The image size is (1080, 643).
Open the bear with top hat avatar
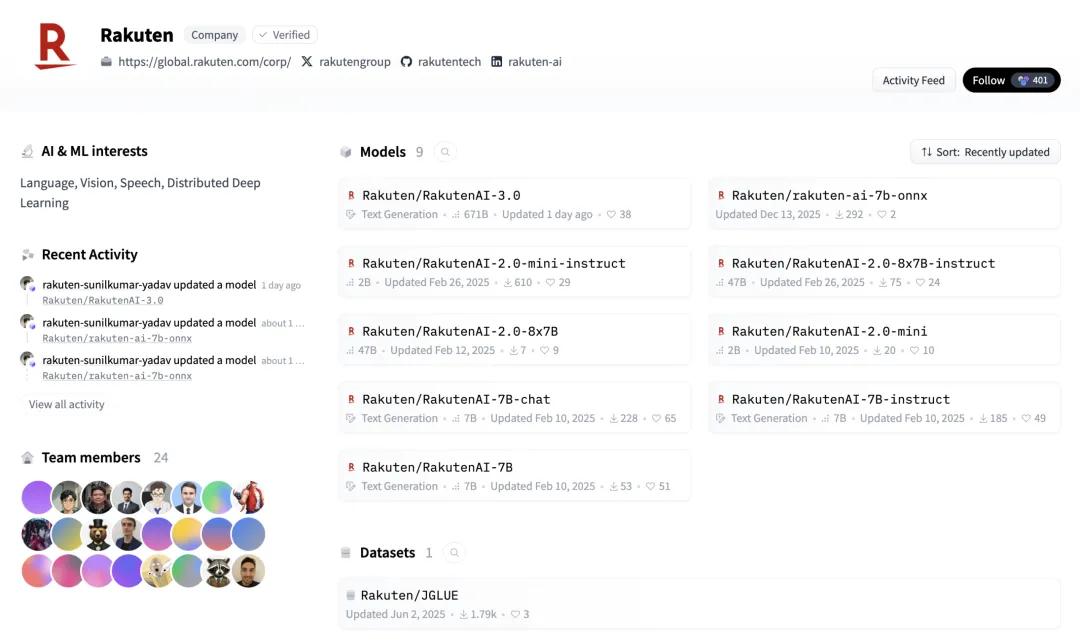tap(98, 534)
